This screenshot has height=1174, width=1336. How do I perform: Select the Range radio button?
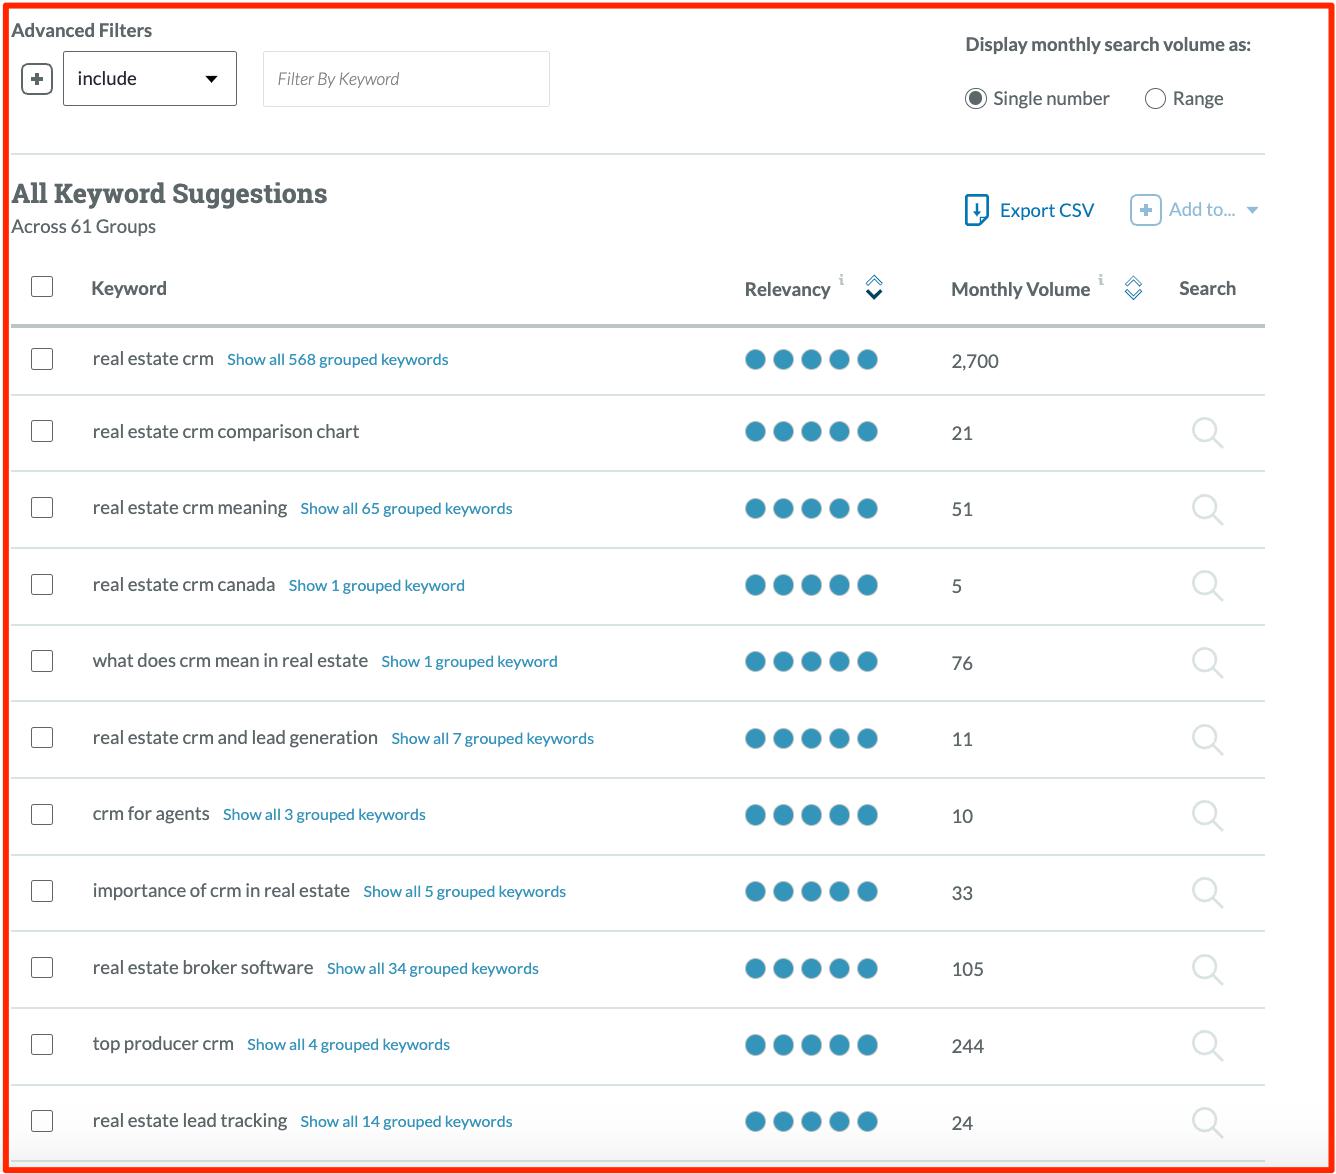tap(1156, 98)
